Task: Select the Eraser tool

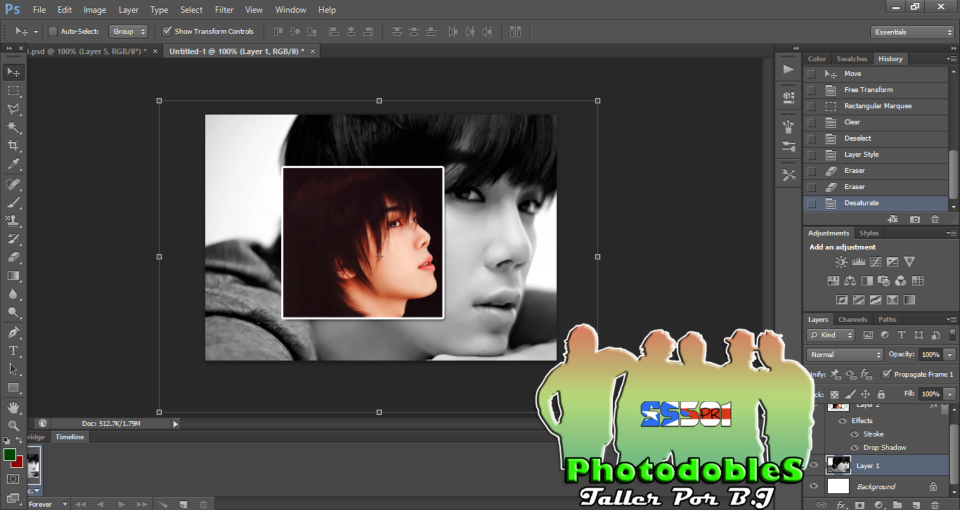Action: coord(13,257)
